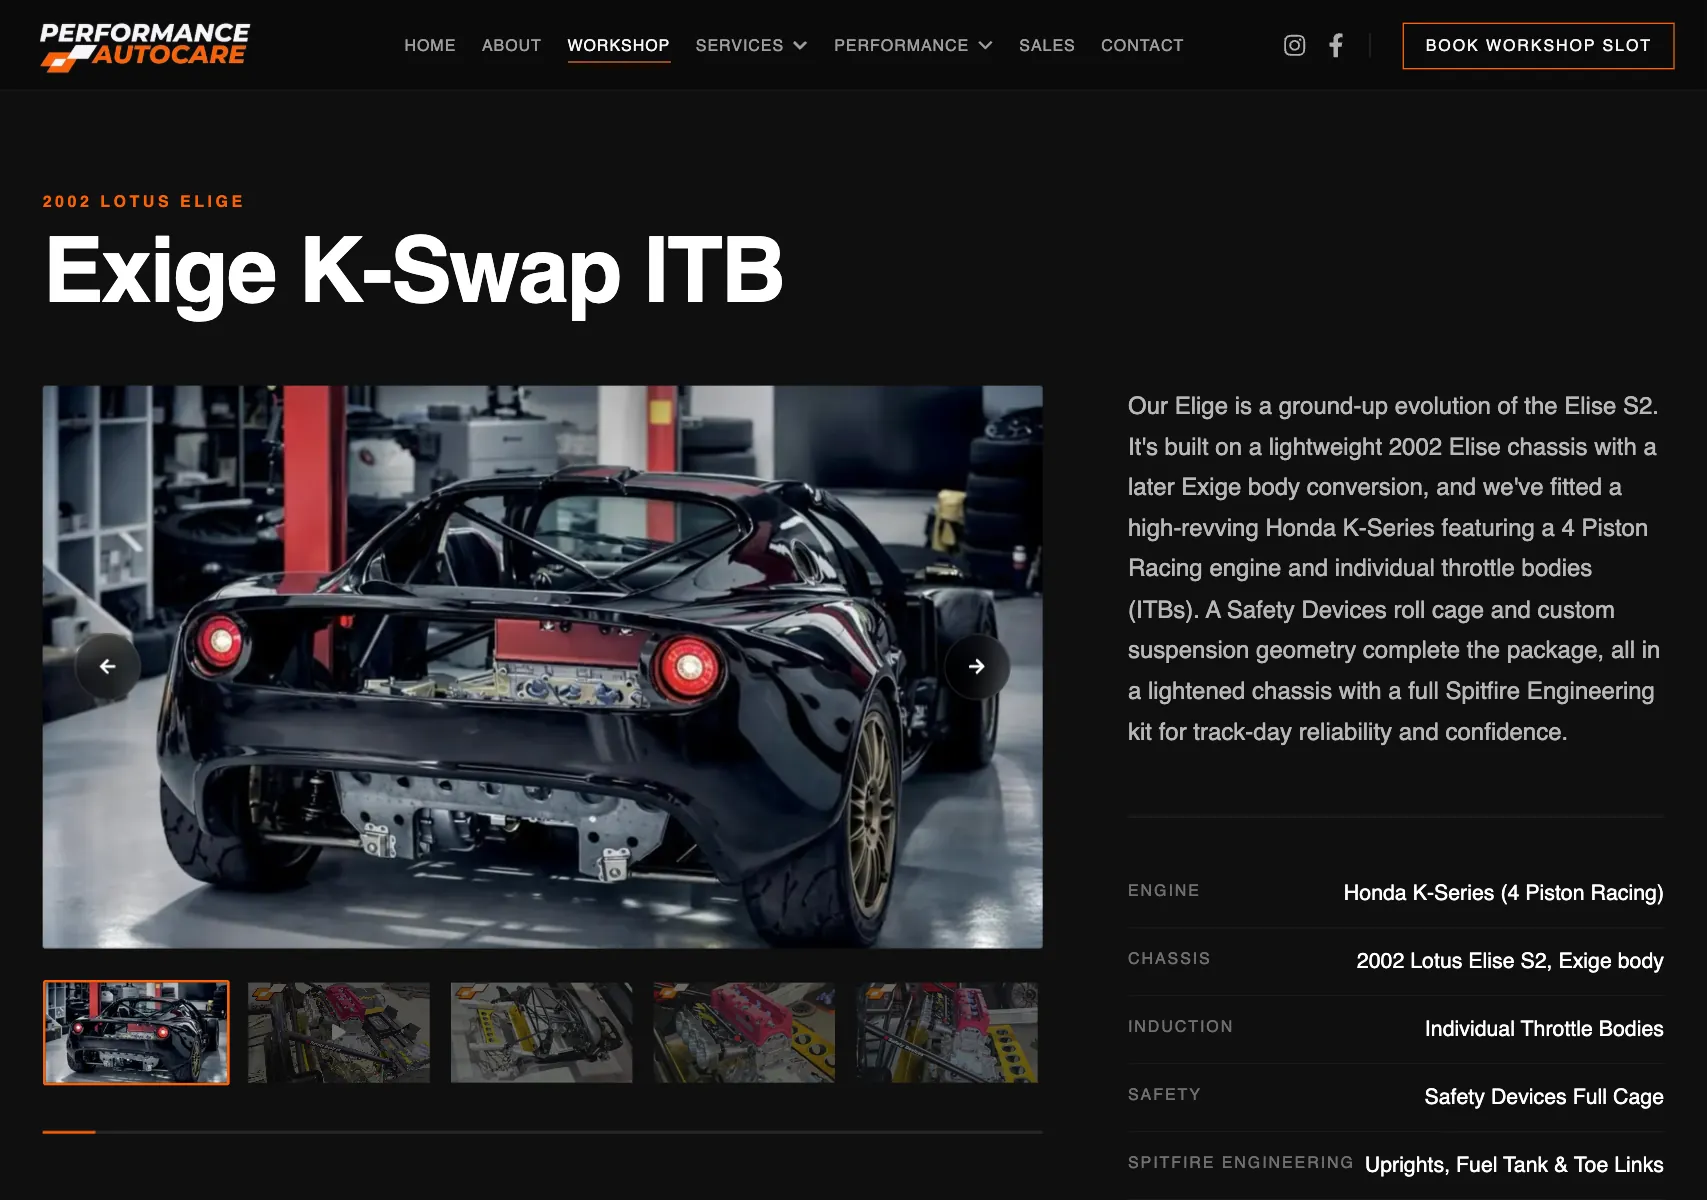The width and height of the screenshot is (1707, 1200).
Task: Go to the Home page
Action: (430, 45)
